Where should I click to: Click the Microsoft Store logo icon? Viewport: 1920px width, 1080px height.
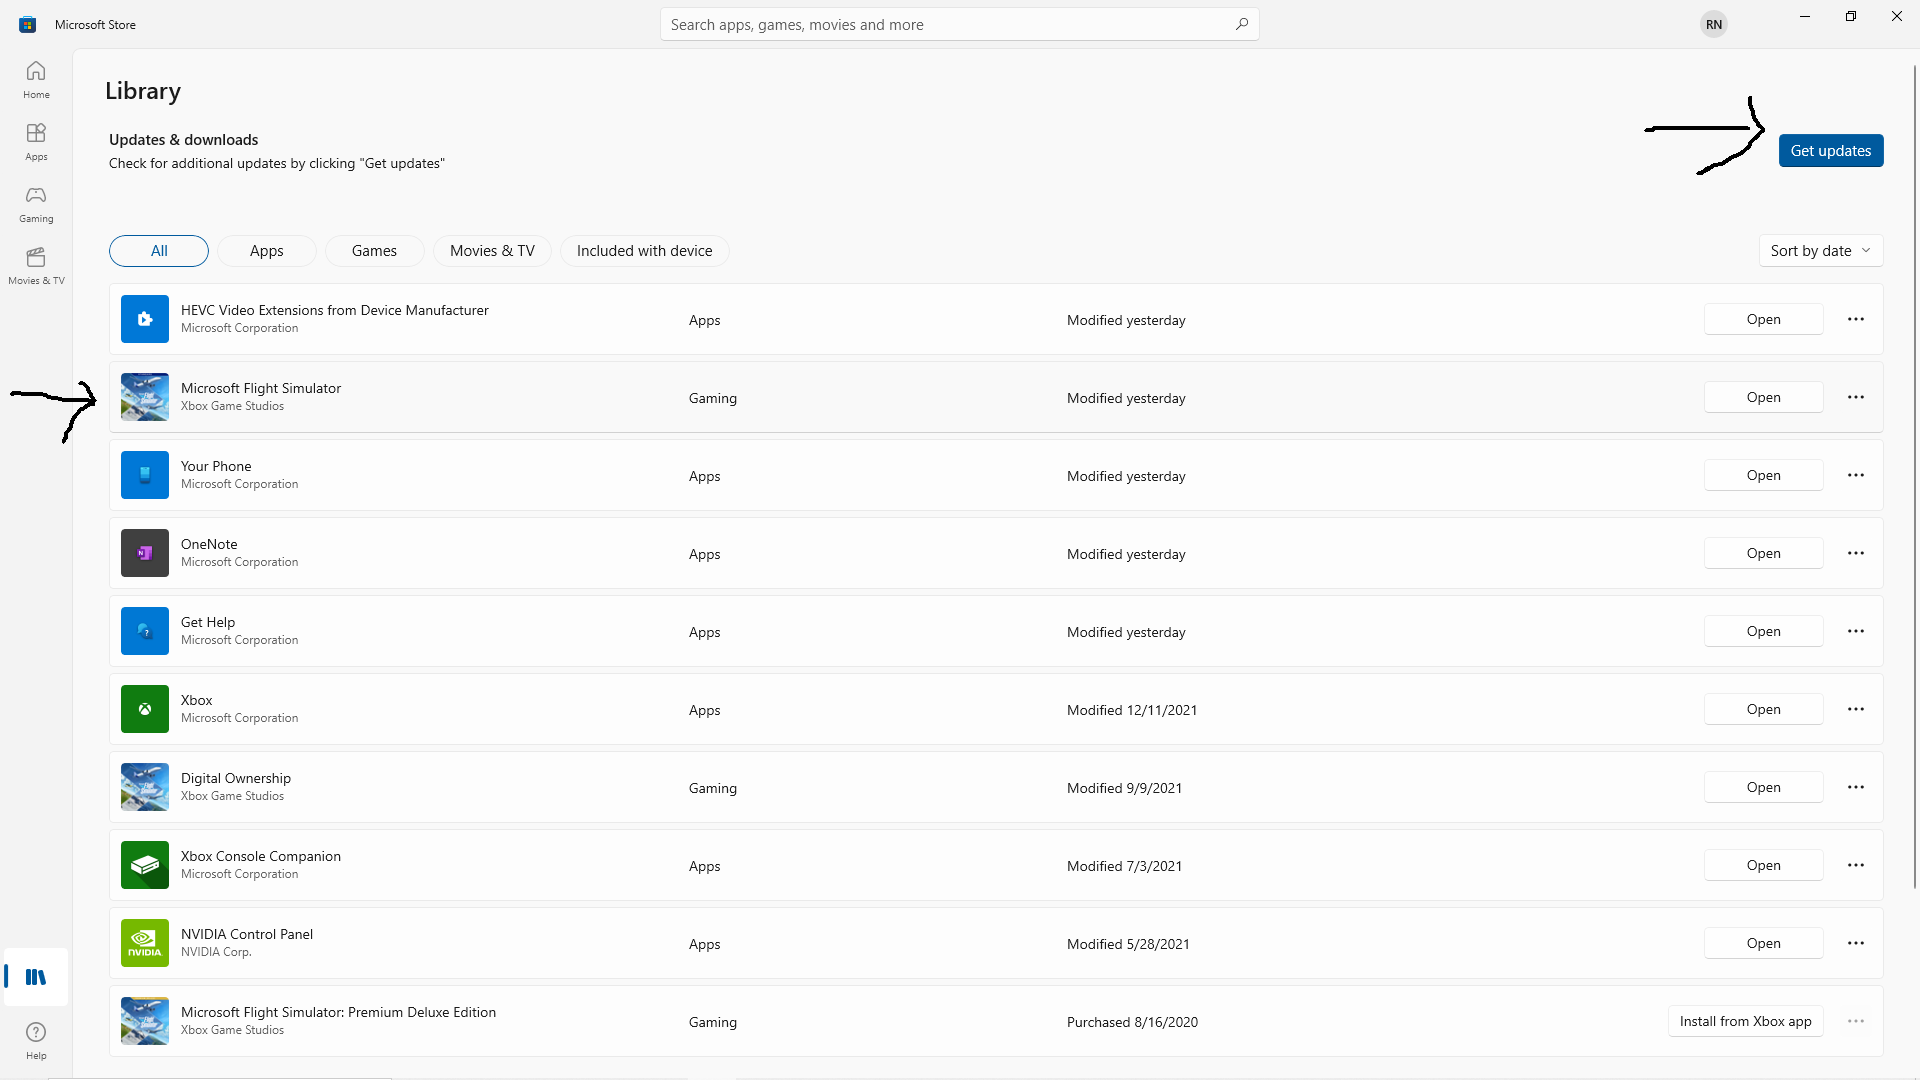pos(27,24)
